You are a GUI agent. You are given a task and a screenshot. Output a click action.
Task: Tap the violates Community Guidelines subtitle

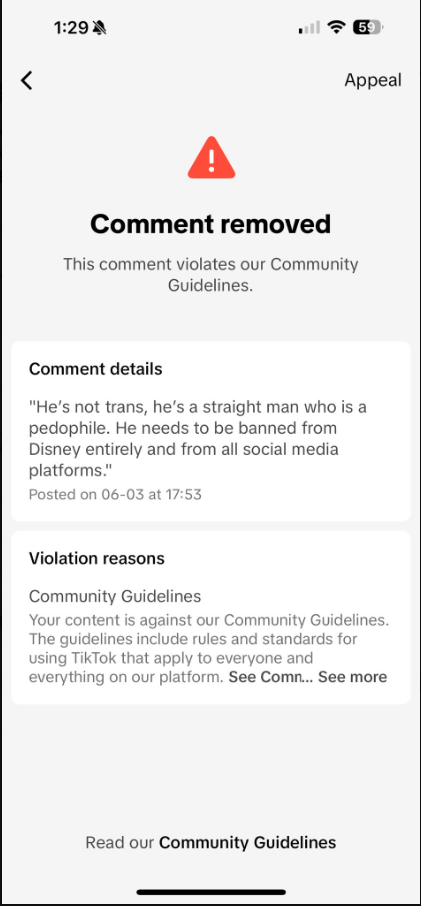point(211,274)
